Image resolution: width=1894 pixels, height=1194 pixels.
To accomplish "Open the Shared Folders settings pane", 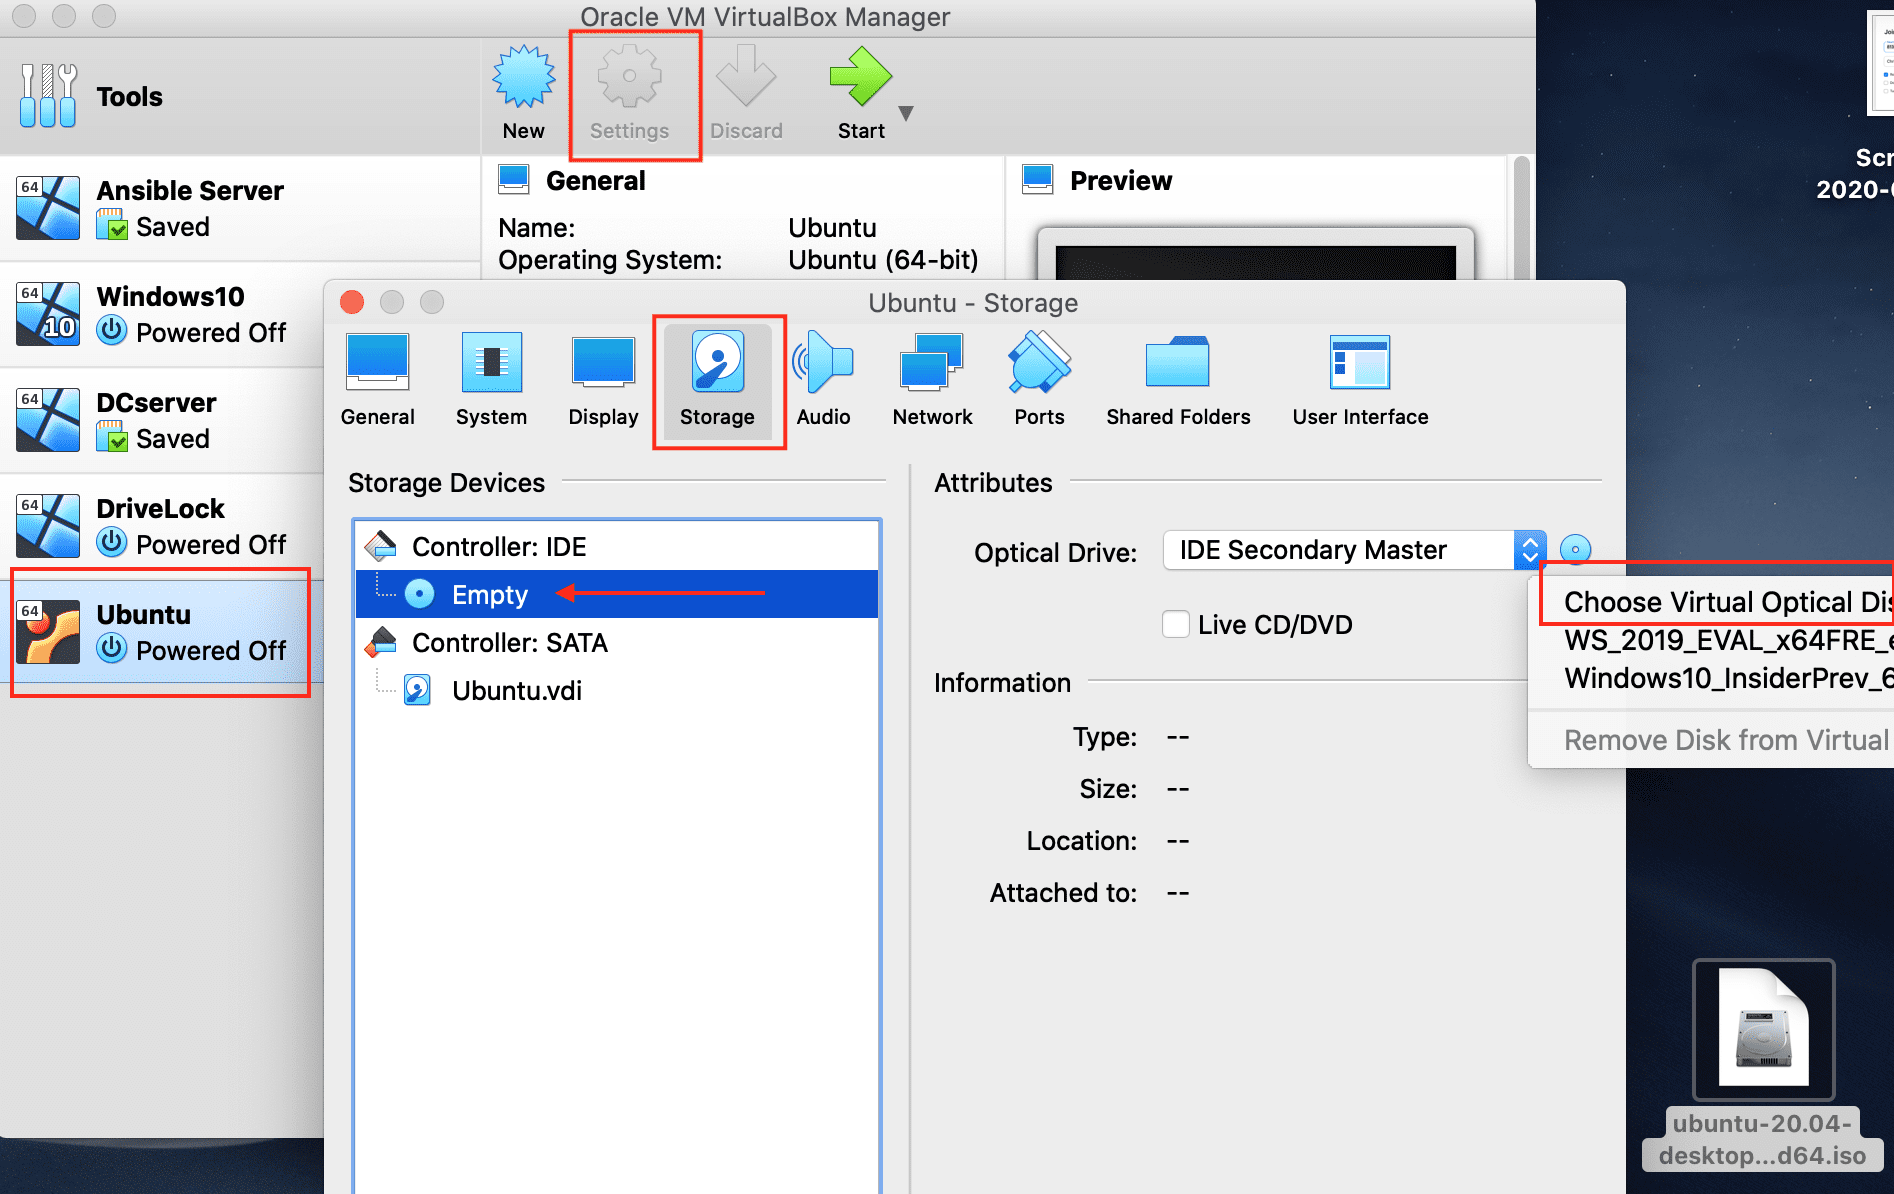I will [x=1177, y=380].
